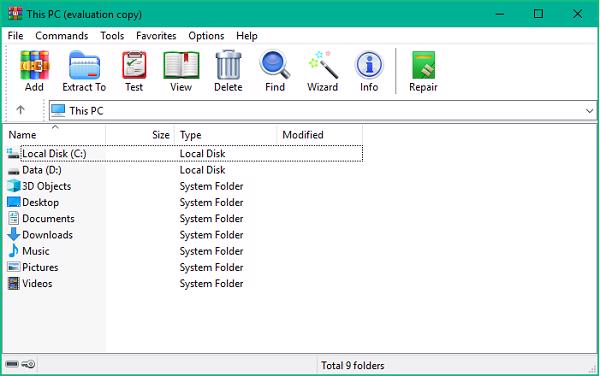600x376 pixels.
Task: Select the Delete trash can icon
Action: pos(228,65)
